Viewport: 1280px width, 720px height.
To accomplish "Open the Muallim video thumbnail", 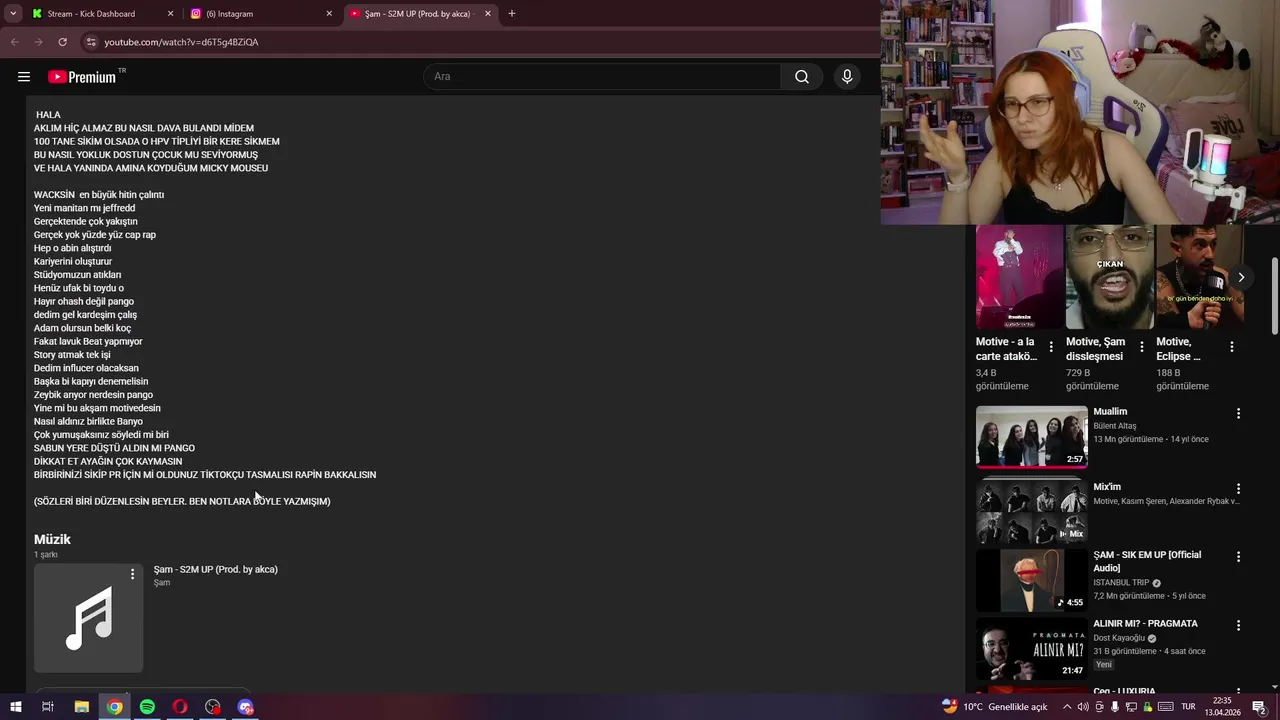I will tap(1032, 437).
